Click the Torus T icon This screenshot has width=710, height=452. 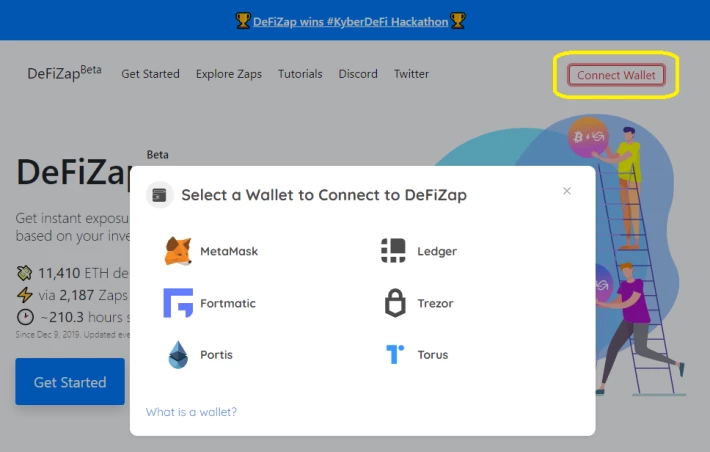[395, 354]
